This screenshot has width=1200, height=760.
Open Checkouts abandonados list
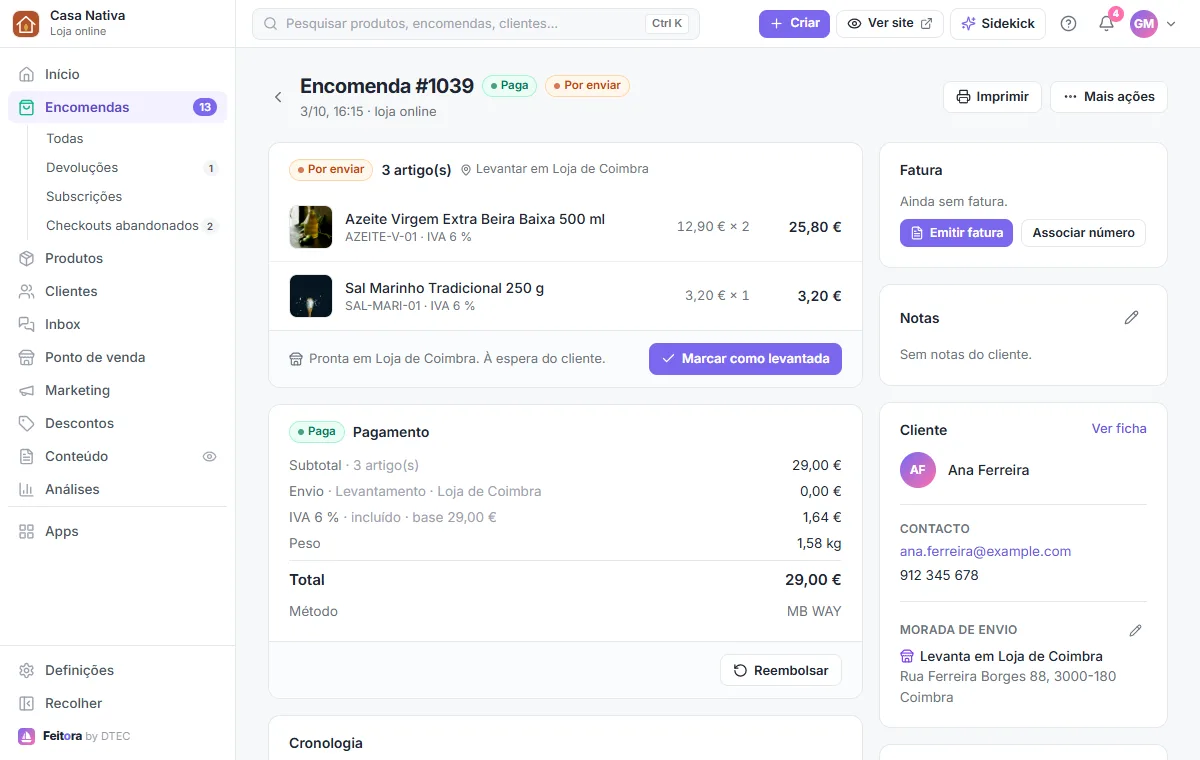pos(122,225)
